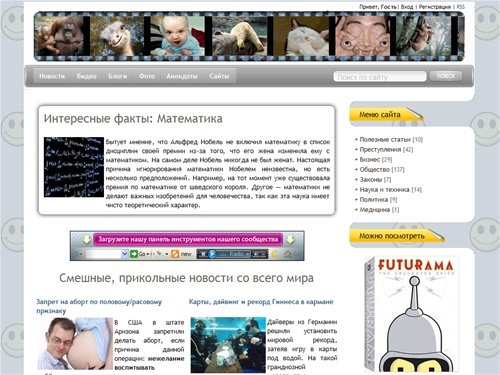Image resolution: width=500 pixels, height=375 pixels.
Task: Open the RSS feed link
Action: [460, 7]
